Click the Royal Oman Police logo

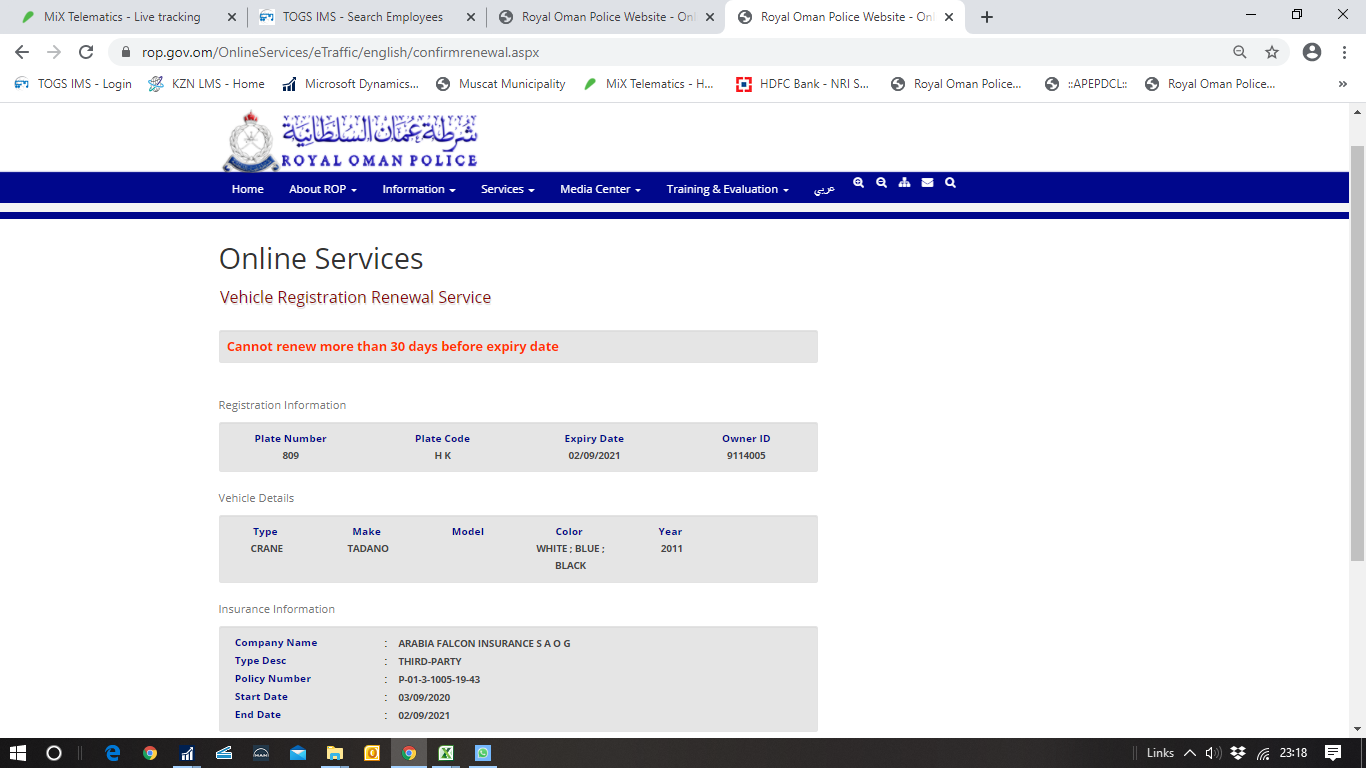tap(350, 141)
